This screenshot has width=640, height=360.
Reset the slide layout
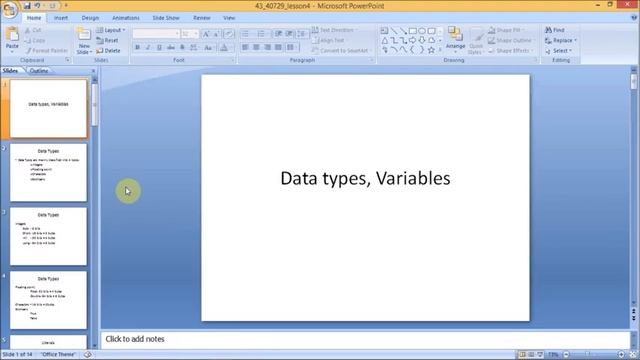pos(107,40)
